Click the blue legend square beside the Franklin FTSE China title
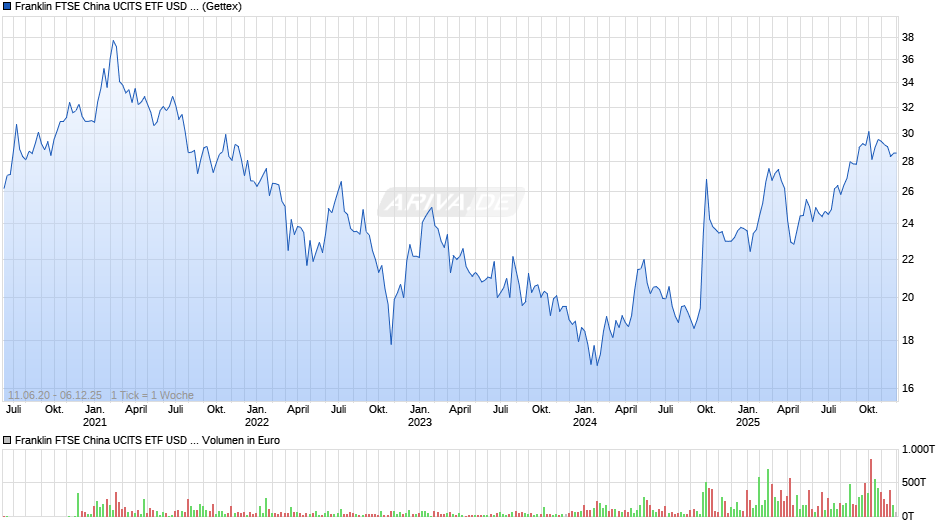This screenshot has width=940, height=526. pyautogui.click(x=7, y=7)
